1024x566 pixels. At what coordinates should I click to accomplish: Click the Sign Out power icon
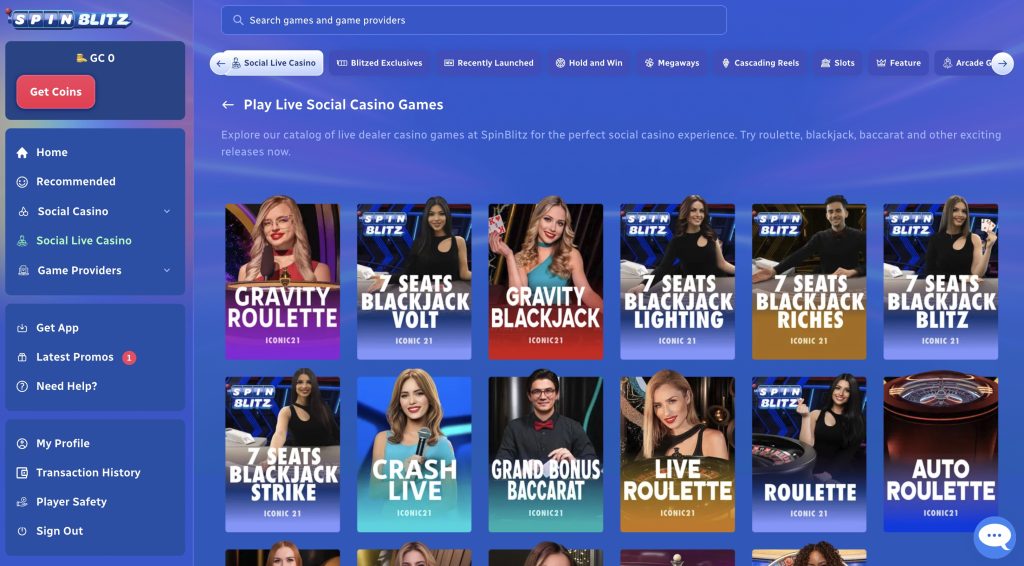(x=22, y=531)
